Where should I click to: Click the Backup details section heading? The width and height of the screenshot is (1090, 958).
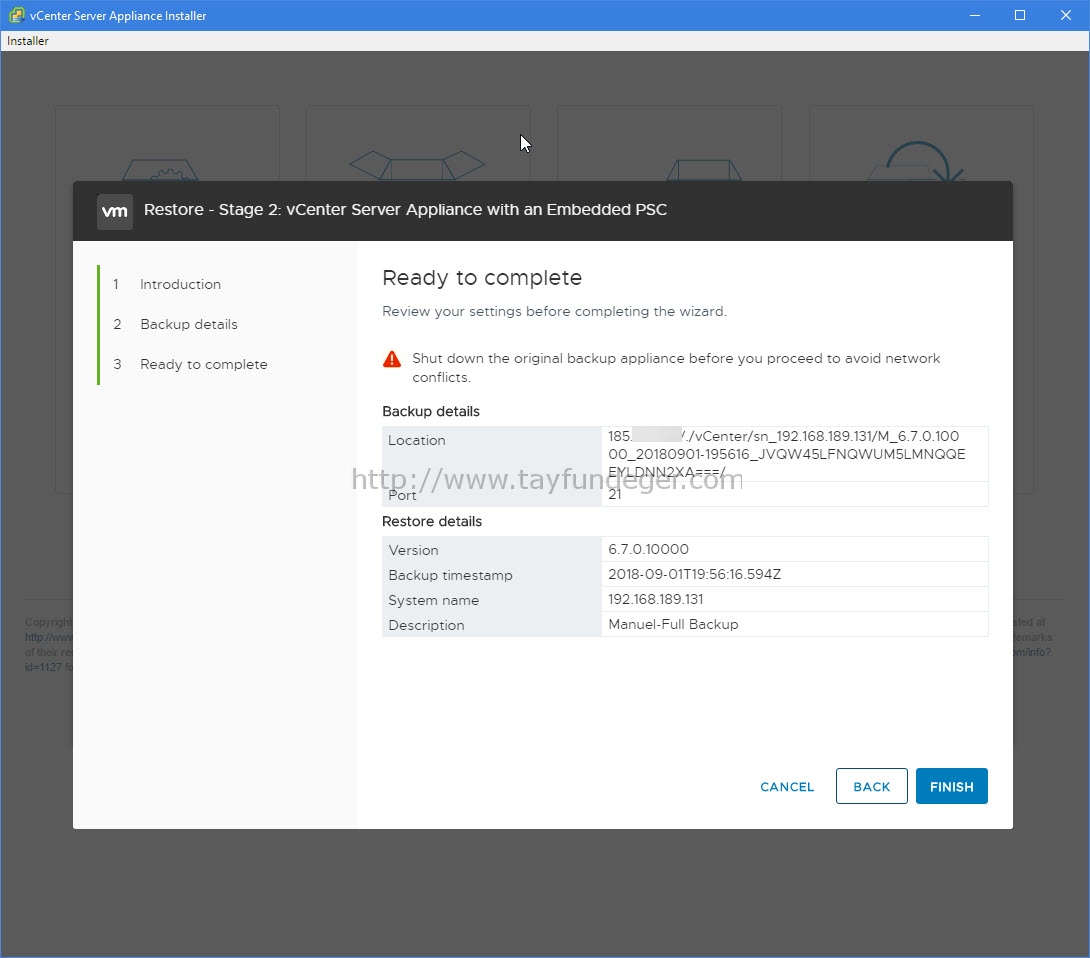click(x=430, y=412)
